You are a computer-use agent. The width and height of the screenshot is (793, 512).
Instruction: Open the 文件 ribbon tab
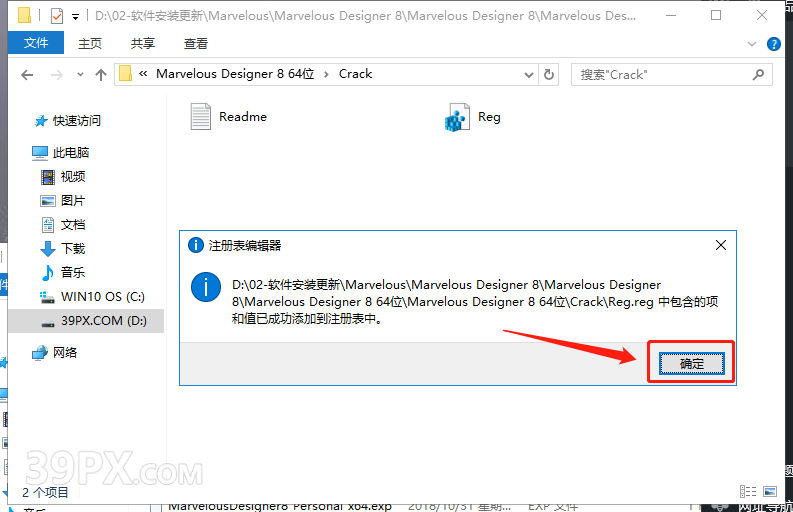[x=36, y=43]
